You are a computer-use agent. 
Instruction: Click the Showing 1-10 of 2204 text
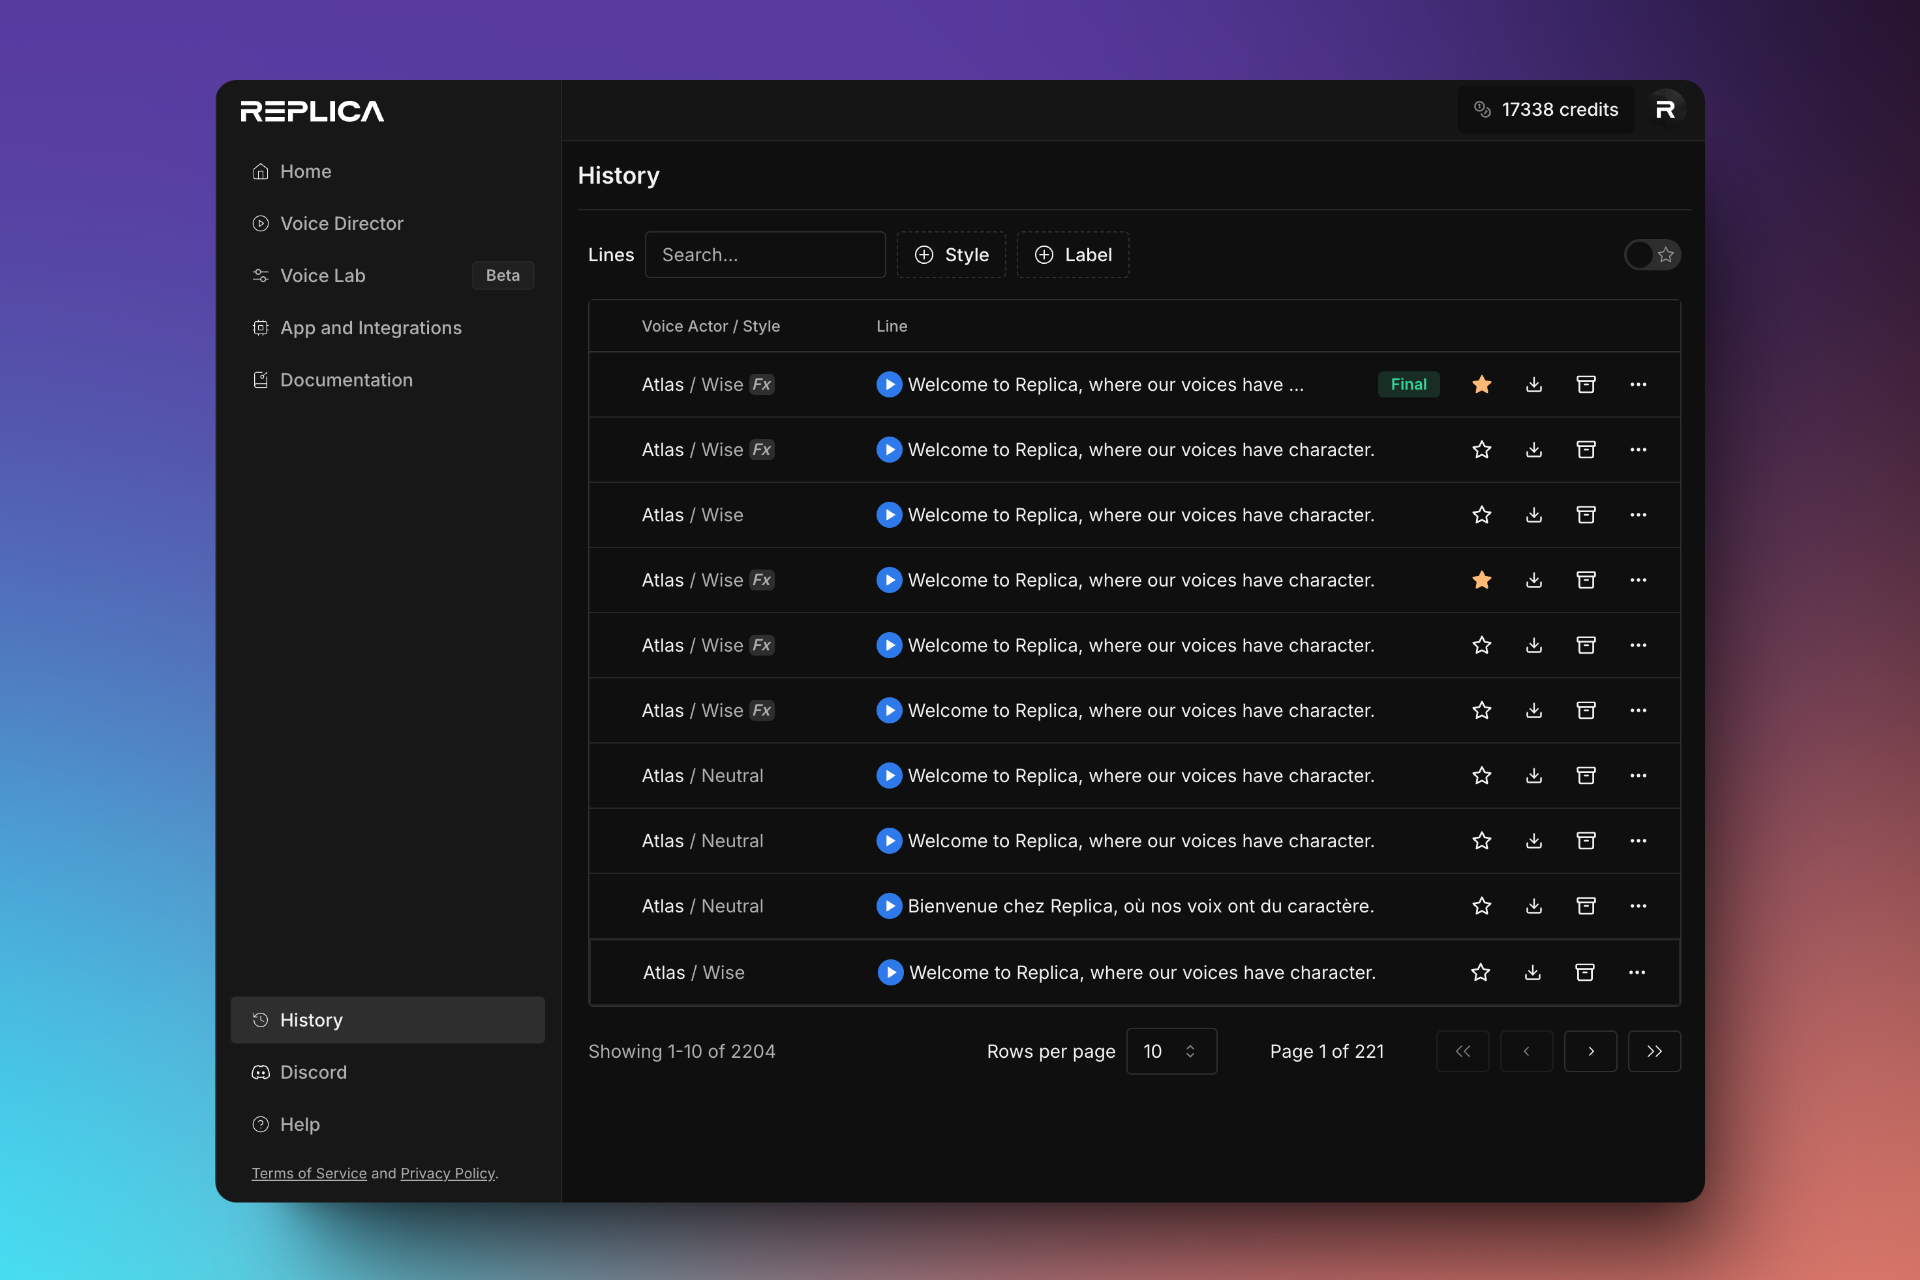click(x=682, y=1051)
